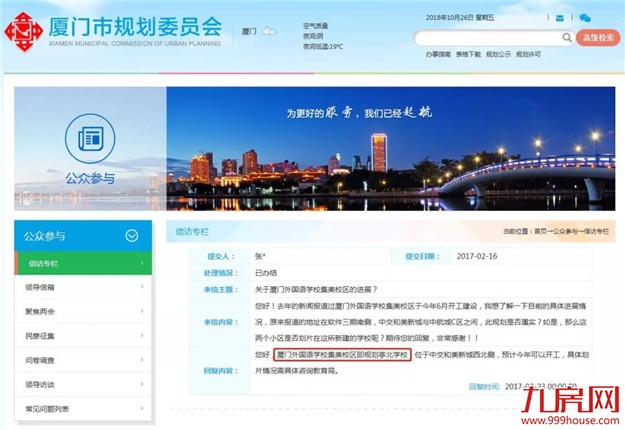Click the arrow on the 聚焦两会 row

142,311
